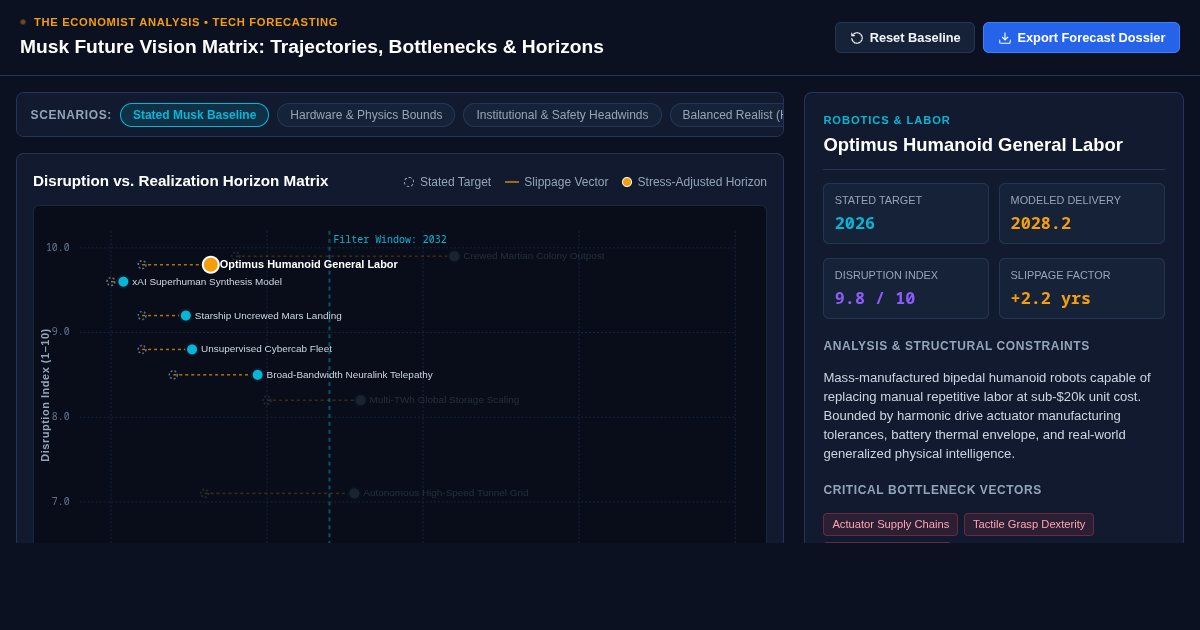
Task: Click the dimmed Crewed Martian Colony Outpost point
Action: (x=454, y=256)
